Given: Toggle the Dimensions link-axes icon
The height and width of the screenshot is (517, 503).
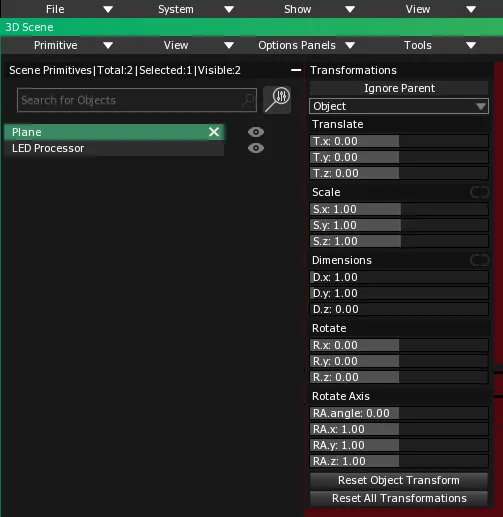Looking at the screenshot, I should click(x=480, y=260).
